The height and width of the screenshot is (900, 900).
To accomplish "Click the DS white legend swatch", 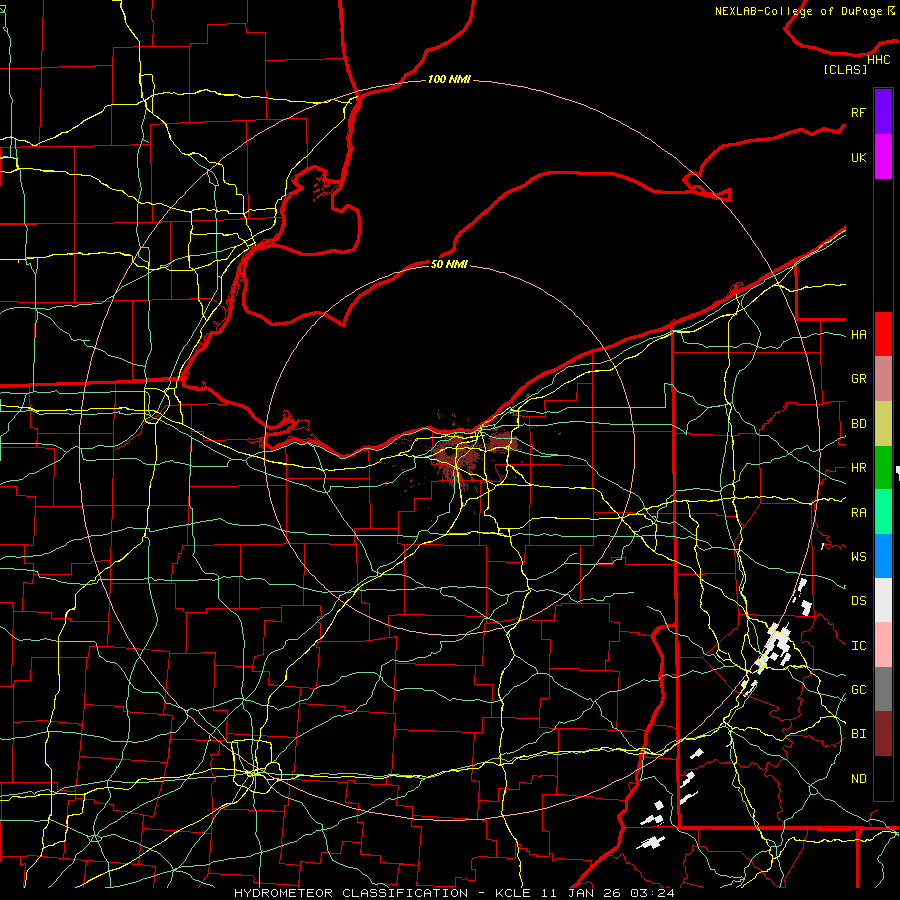I will 883,600.
